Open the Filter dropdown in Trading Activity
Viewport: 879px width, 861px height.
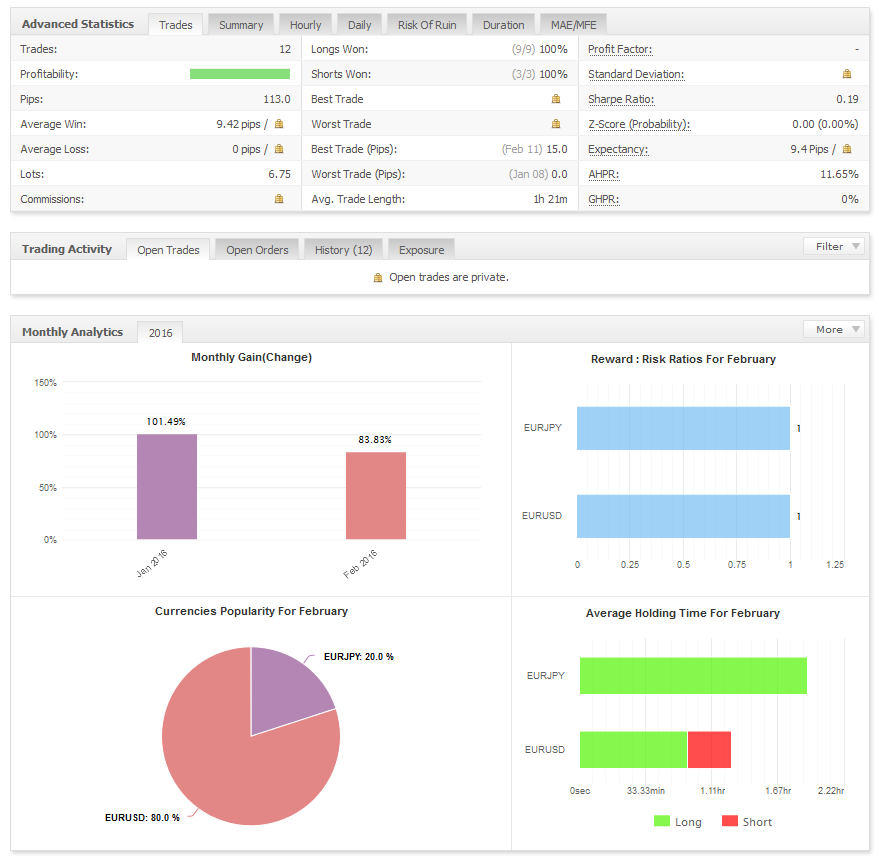(x=834, y=246)
